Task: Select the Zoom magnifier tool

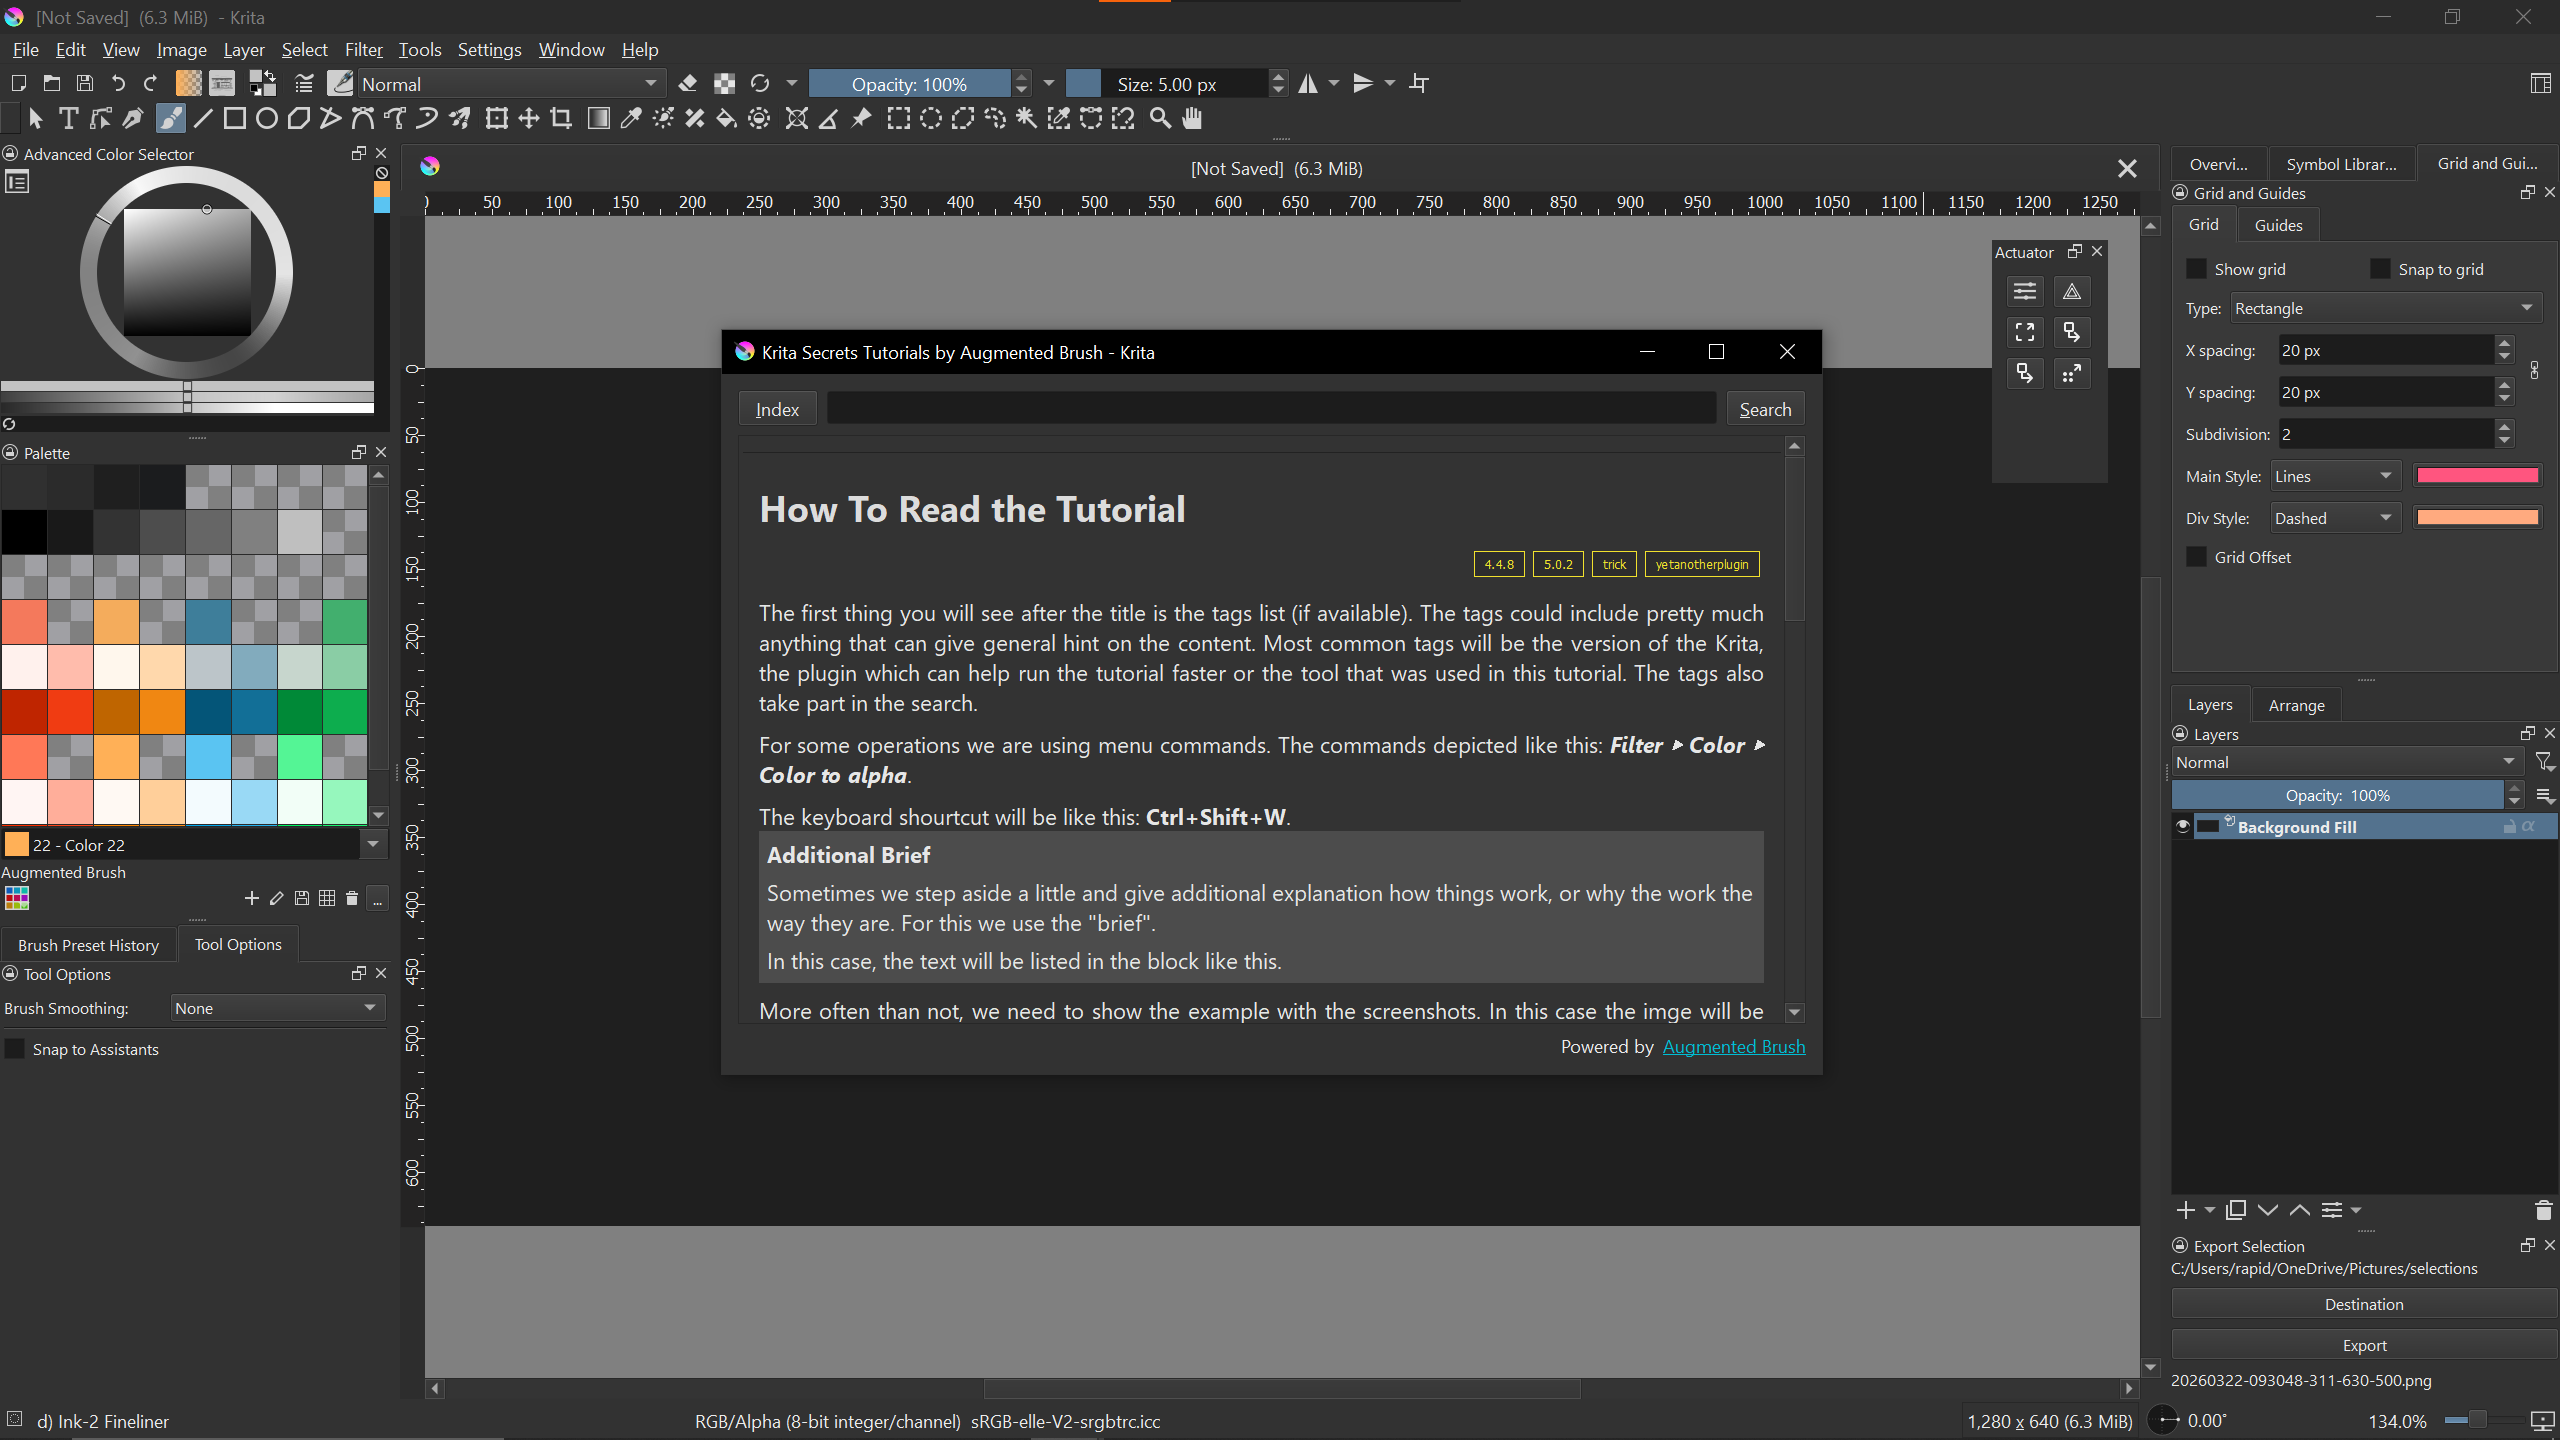Action: 1160,119
